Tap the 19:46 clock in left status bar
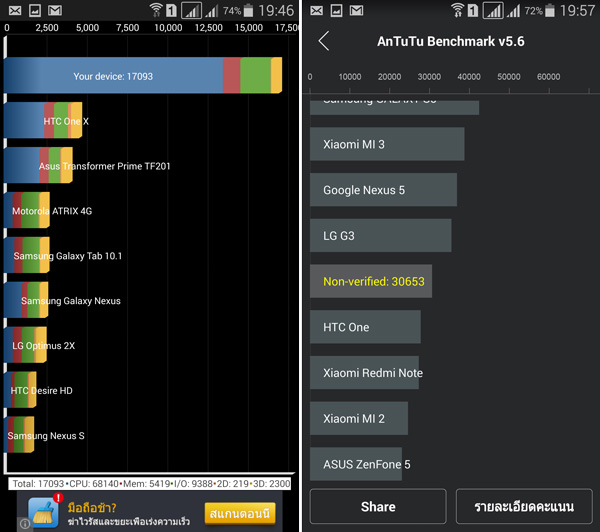 pos(276,10)
